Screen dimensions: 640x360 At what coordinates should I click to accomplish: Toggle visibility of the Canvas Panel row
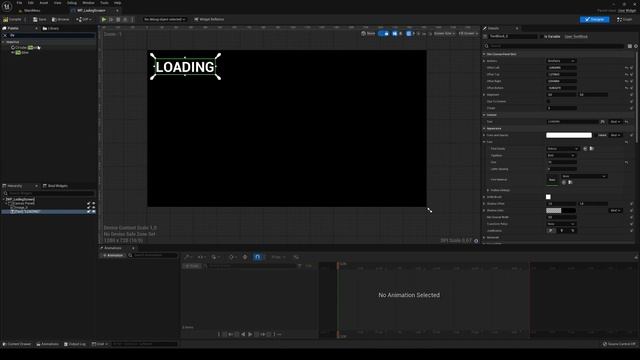click(x=93, y=203)
